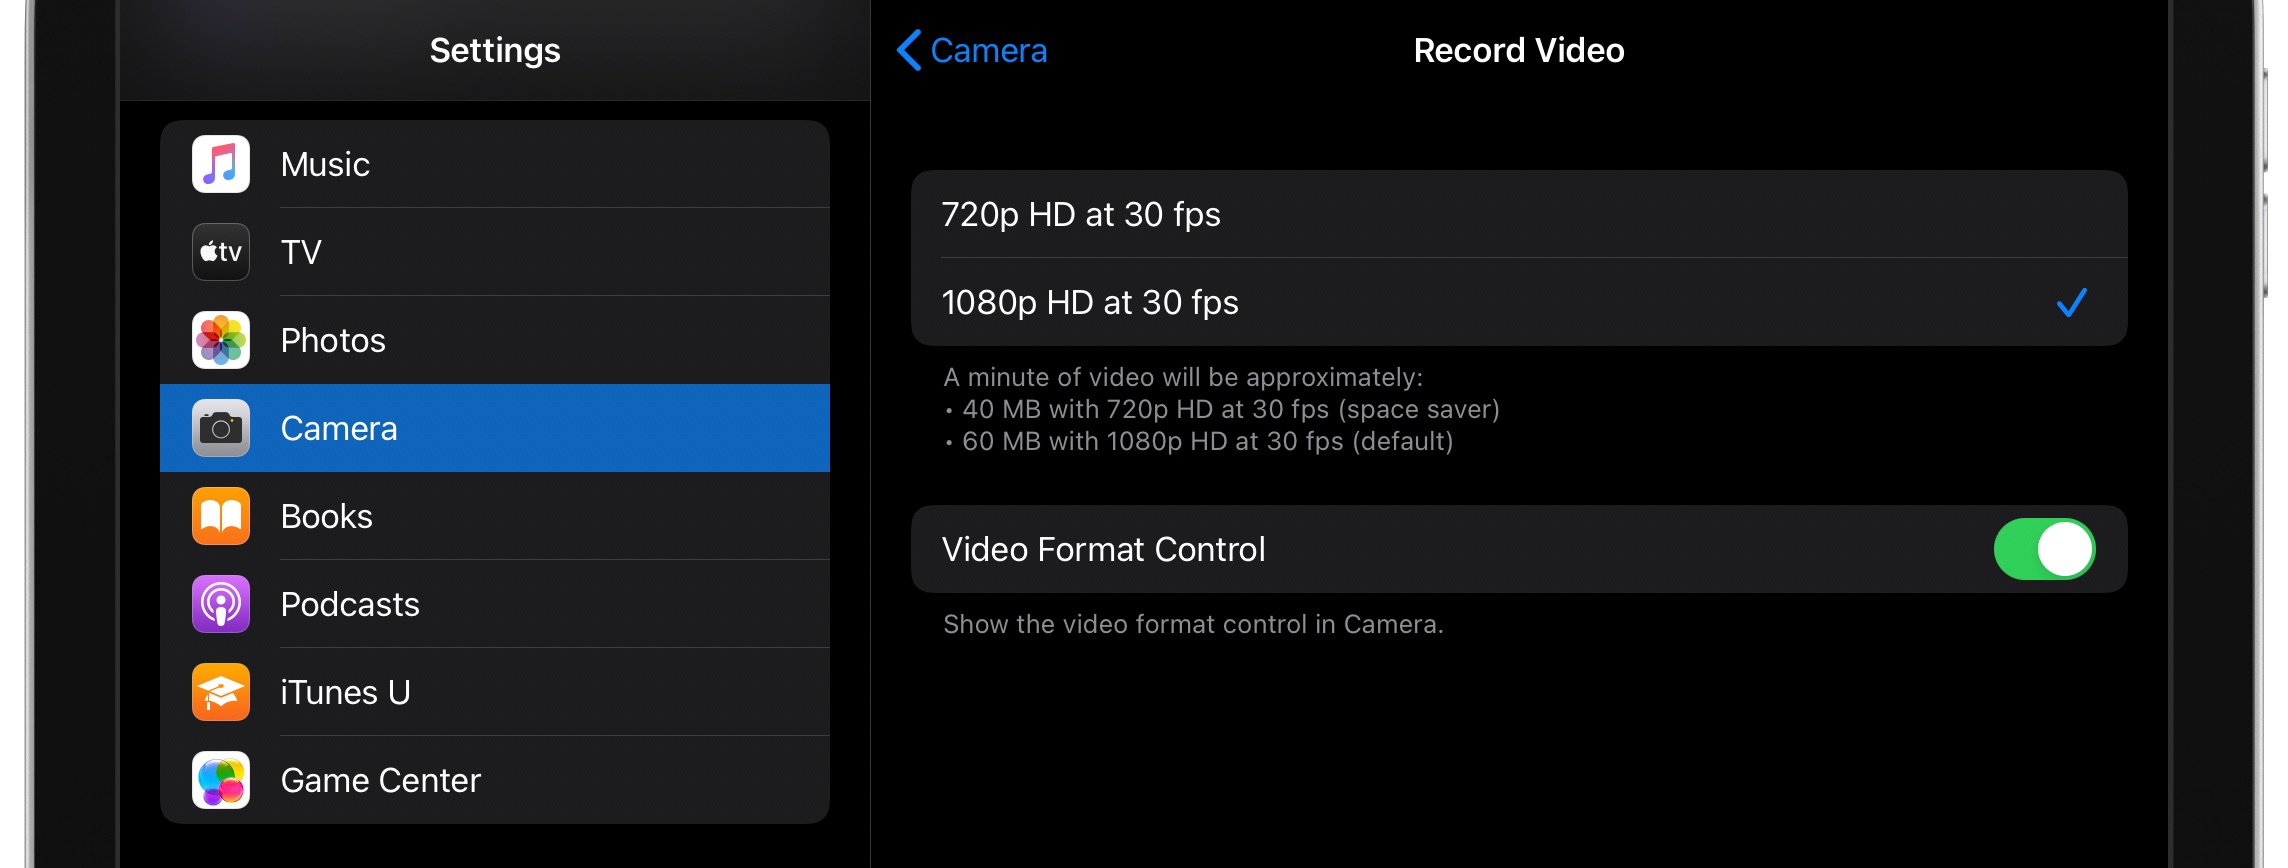Open Game Center settings row
This screenshot has width=2288, height=868.
click(x=495, y=780)
